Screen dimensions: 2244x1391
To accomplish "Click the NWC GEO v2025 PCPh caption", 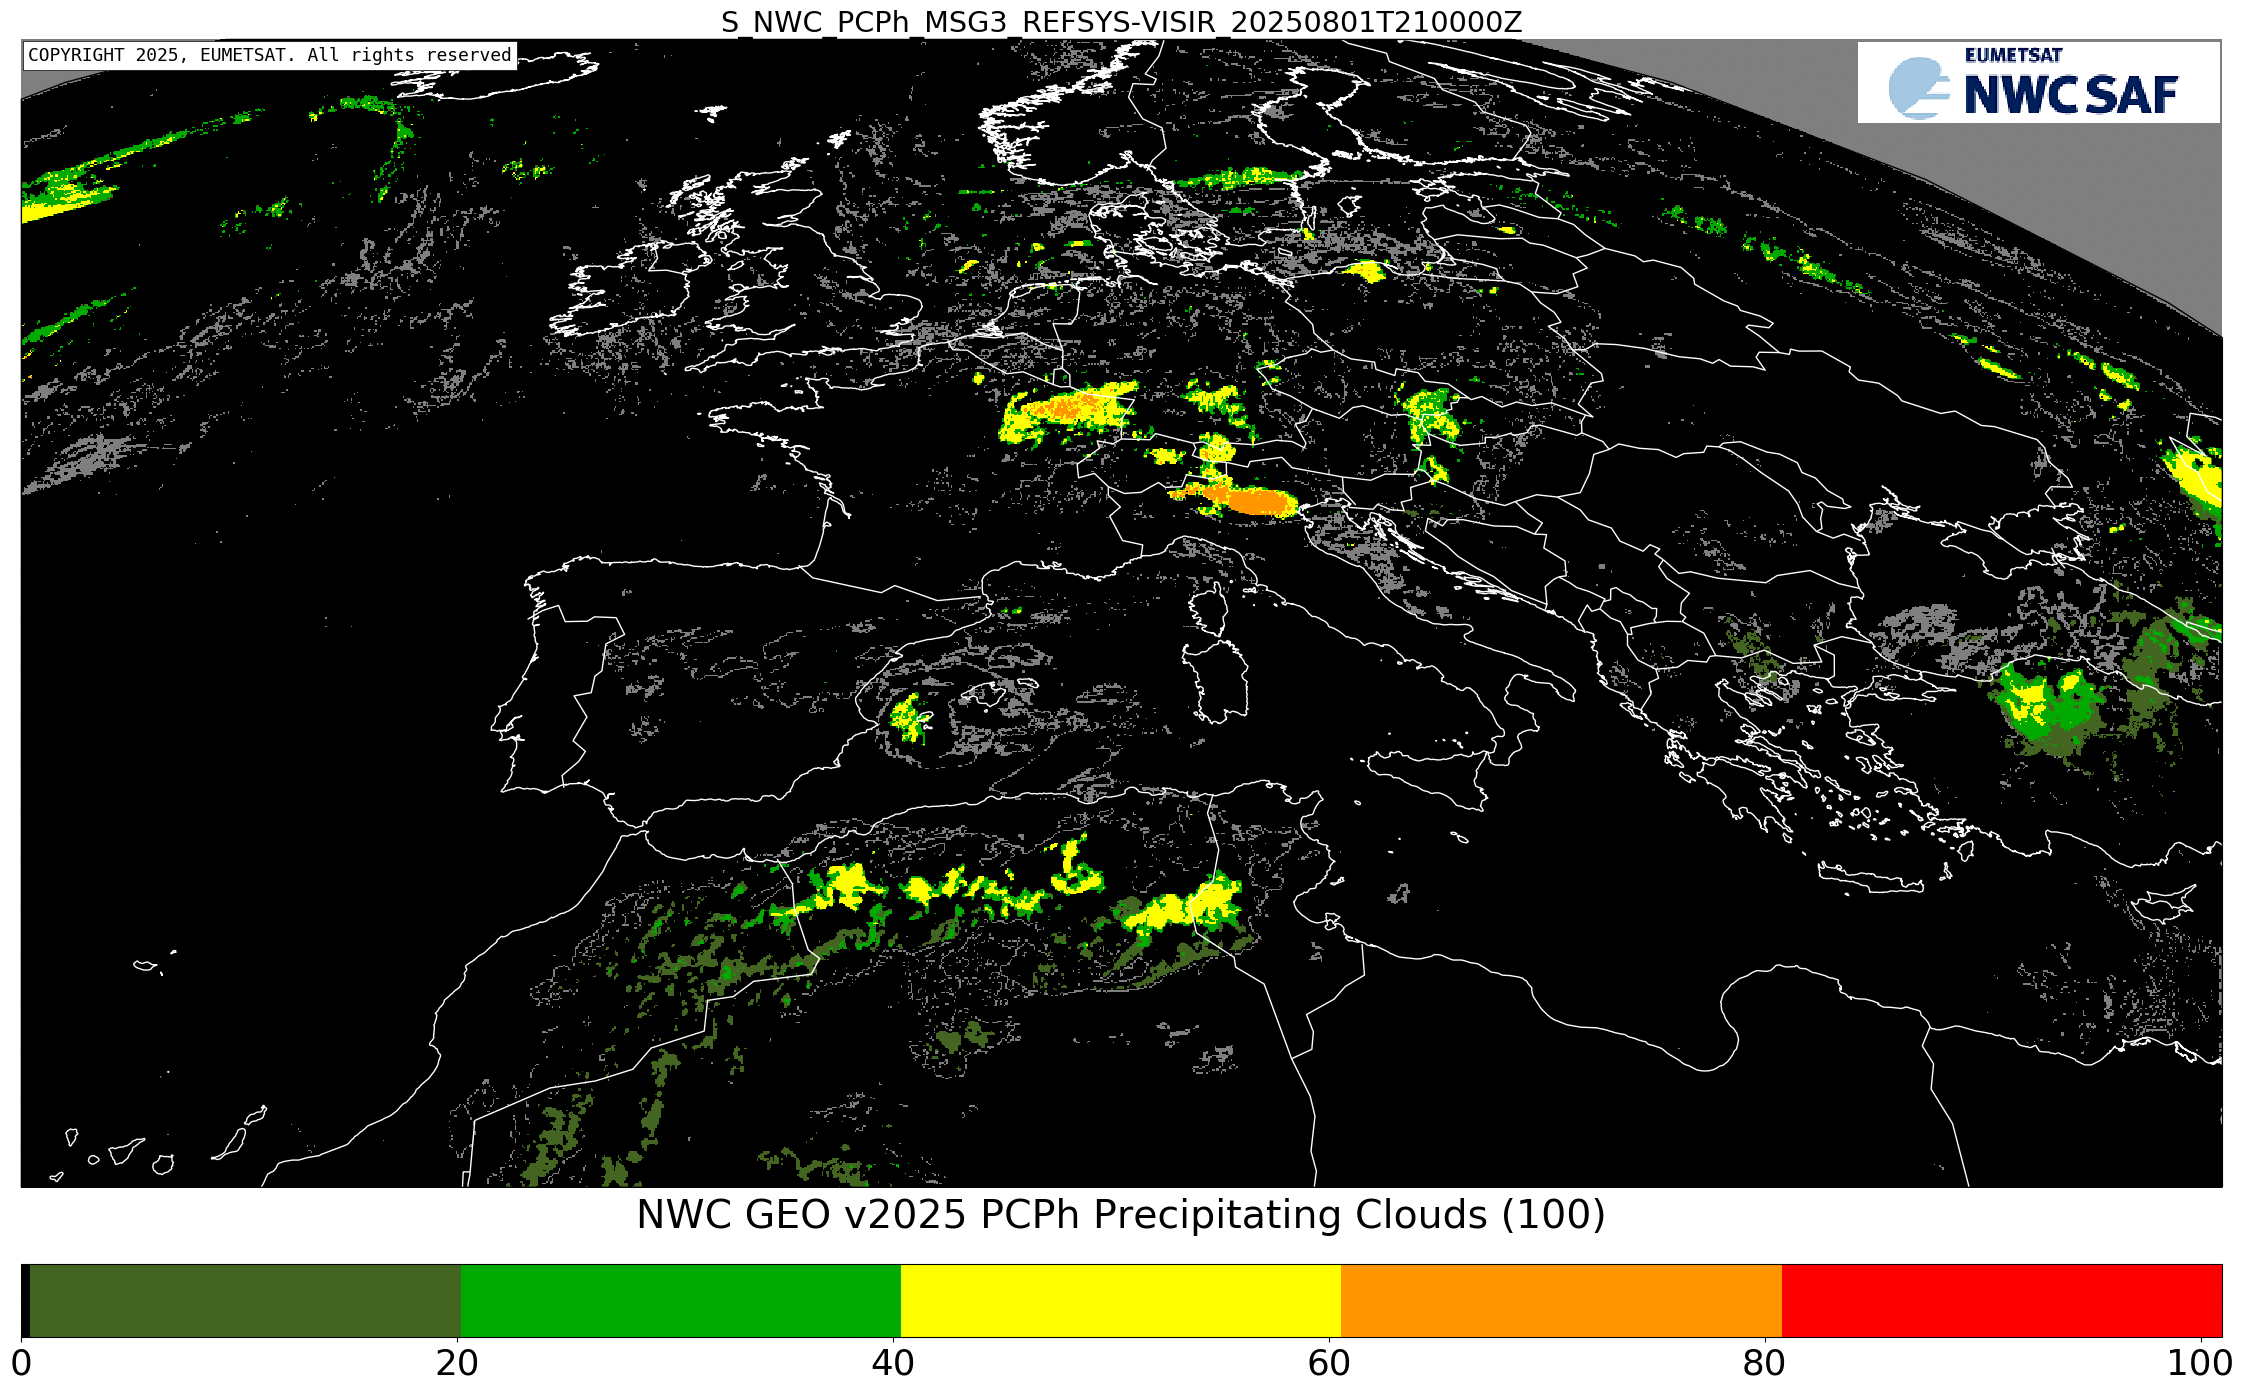I will click(x=1121, y=1215).
